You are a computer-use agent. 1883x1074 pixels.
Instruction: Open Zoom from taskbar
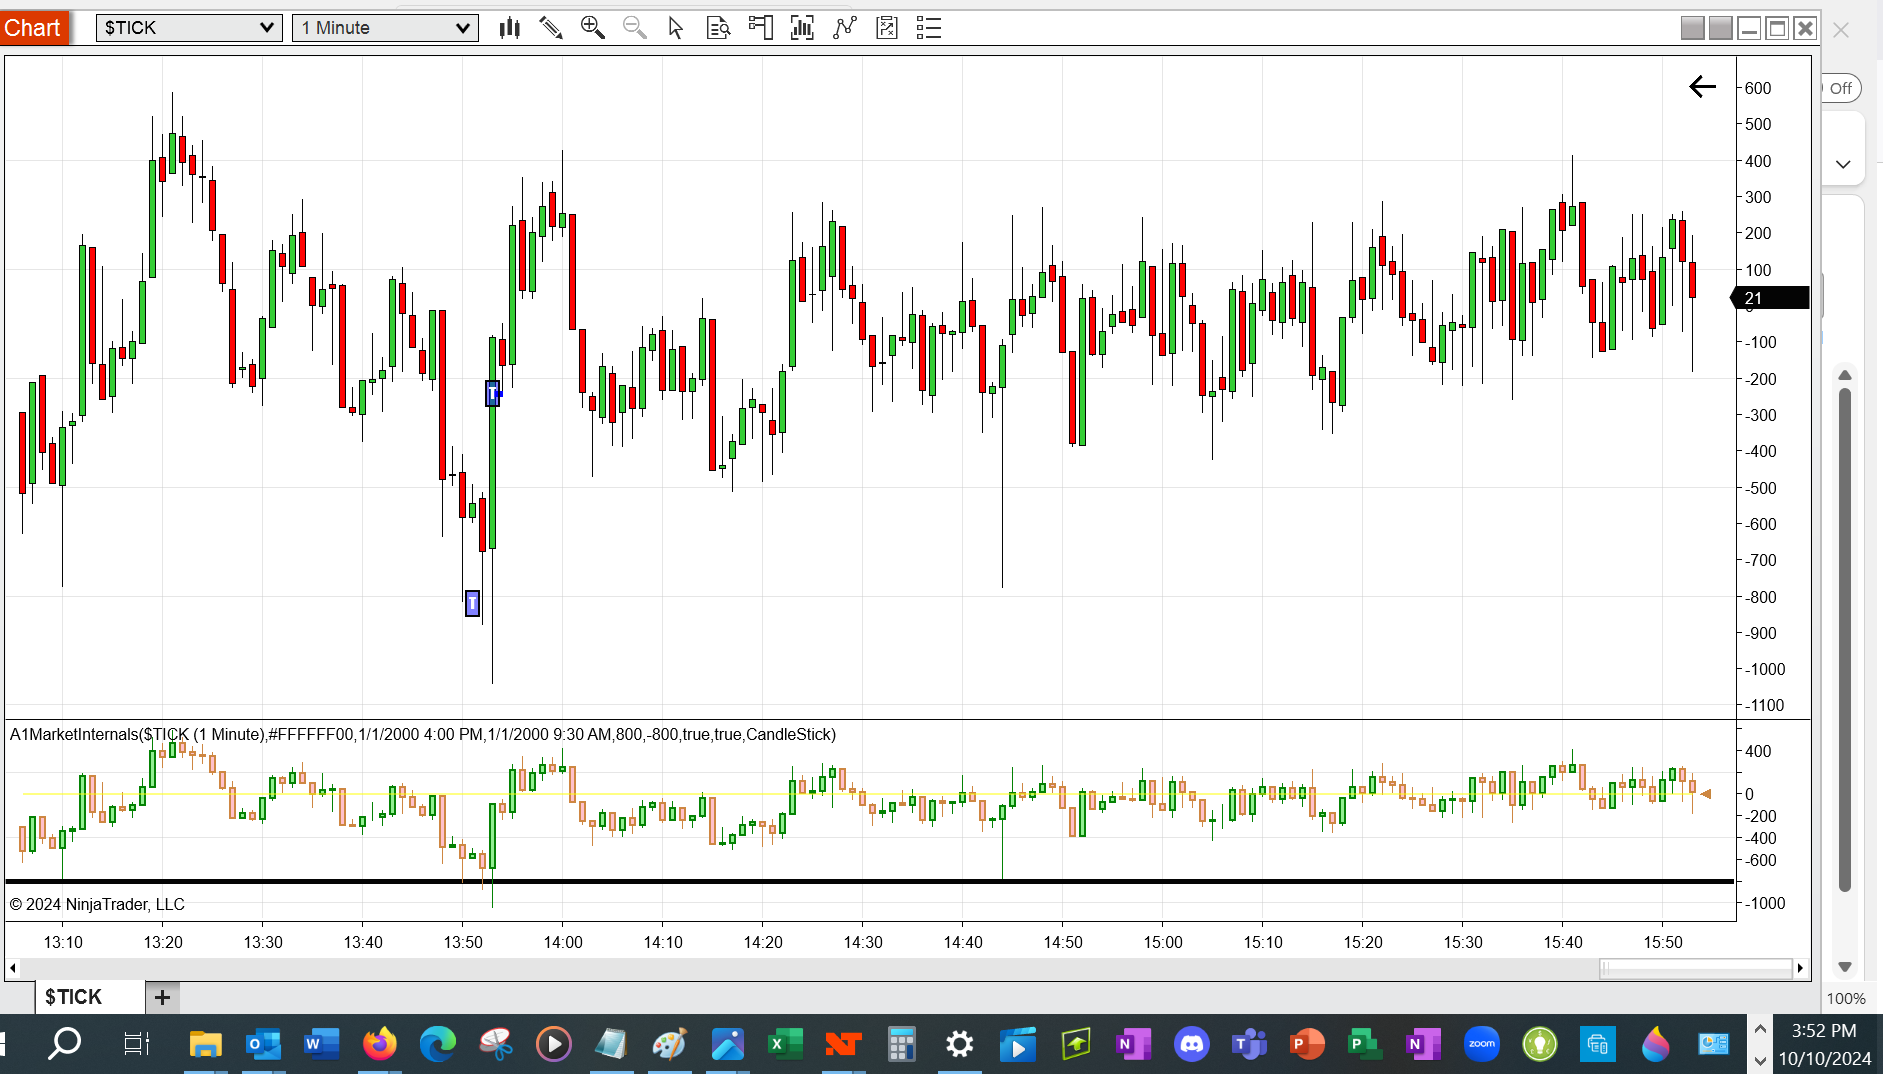(x=1481, y=1045)
